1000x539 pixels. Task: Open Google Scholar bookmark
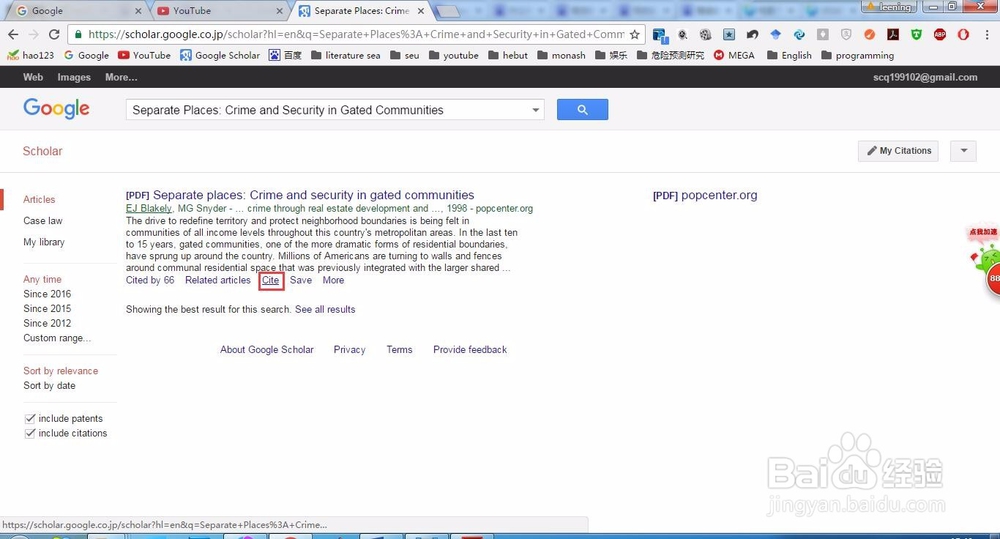pos(220,55)
